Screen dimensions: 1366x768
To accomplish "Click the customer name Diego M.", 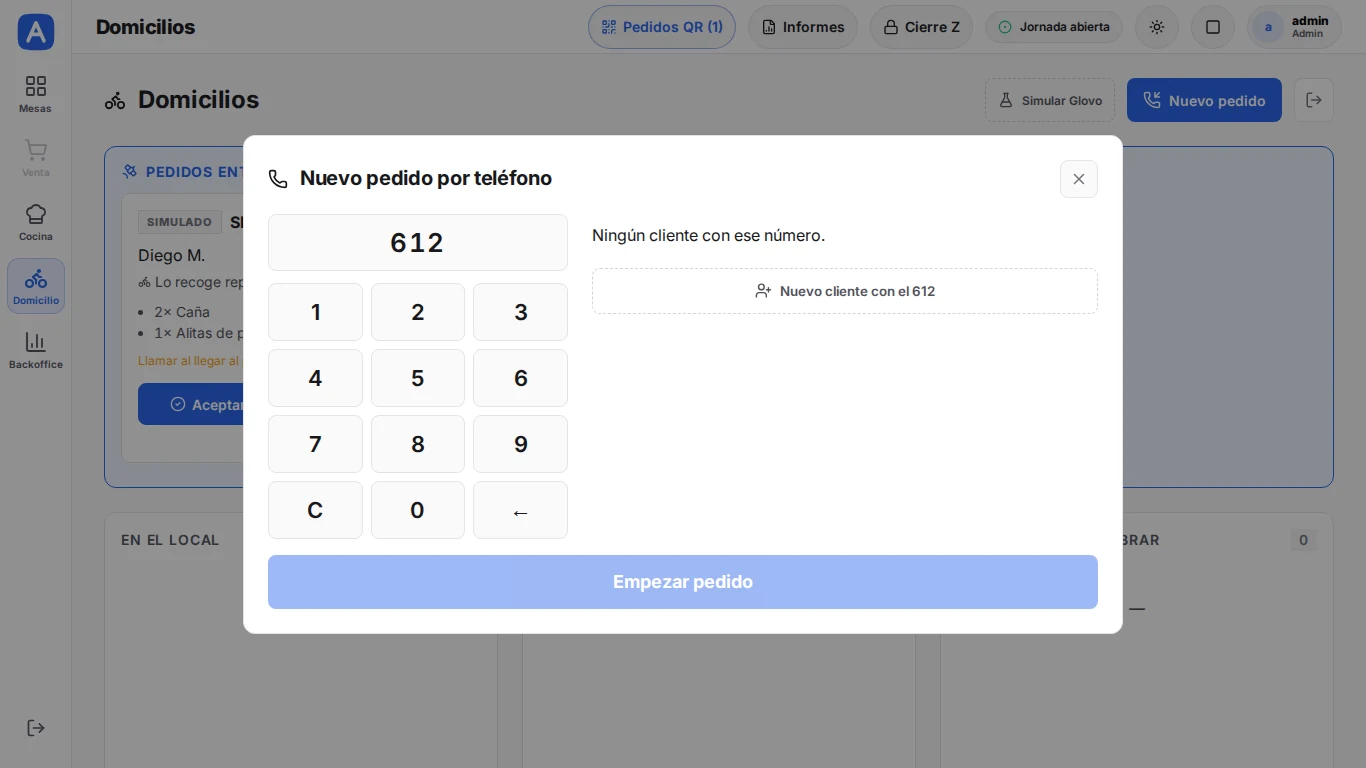I will click(172, 255).
